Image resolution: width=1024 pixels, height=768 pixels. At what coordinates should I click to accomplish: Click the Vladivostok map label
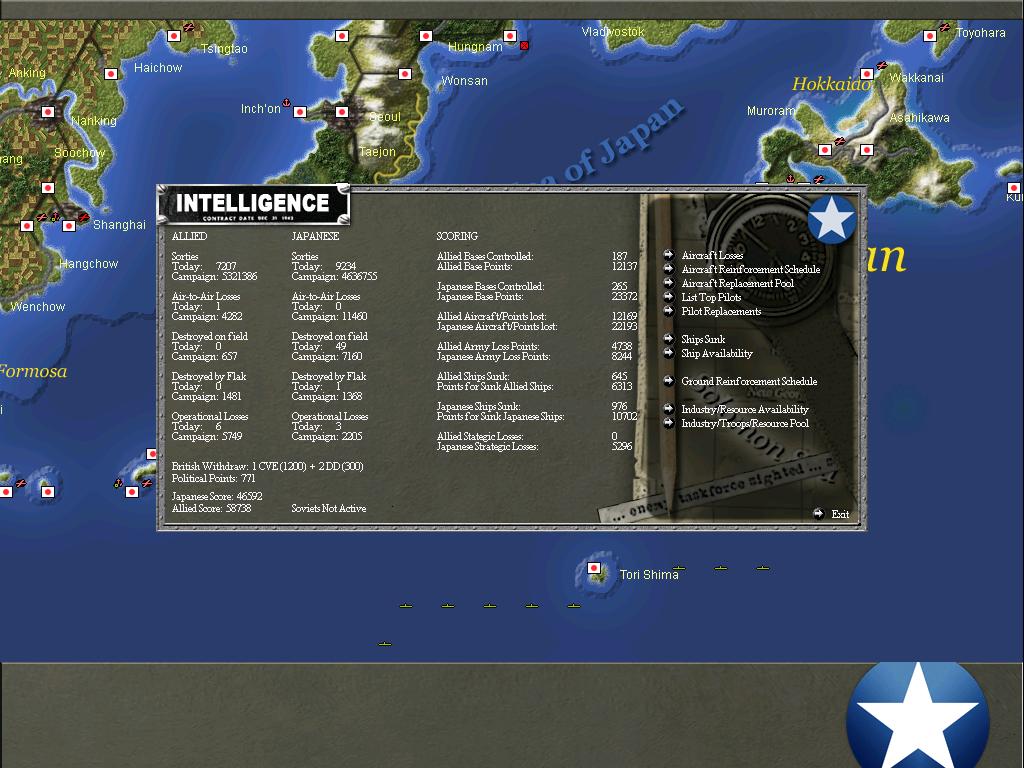point(613,31)
